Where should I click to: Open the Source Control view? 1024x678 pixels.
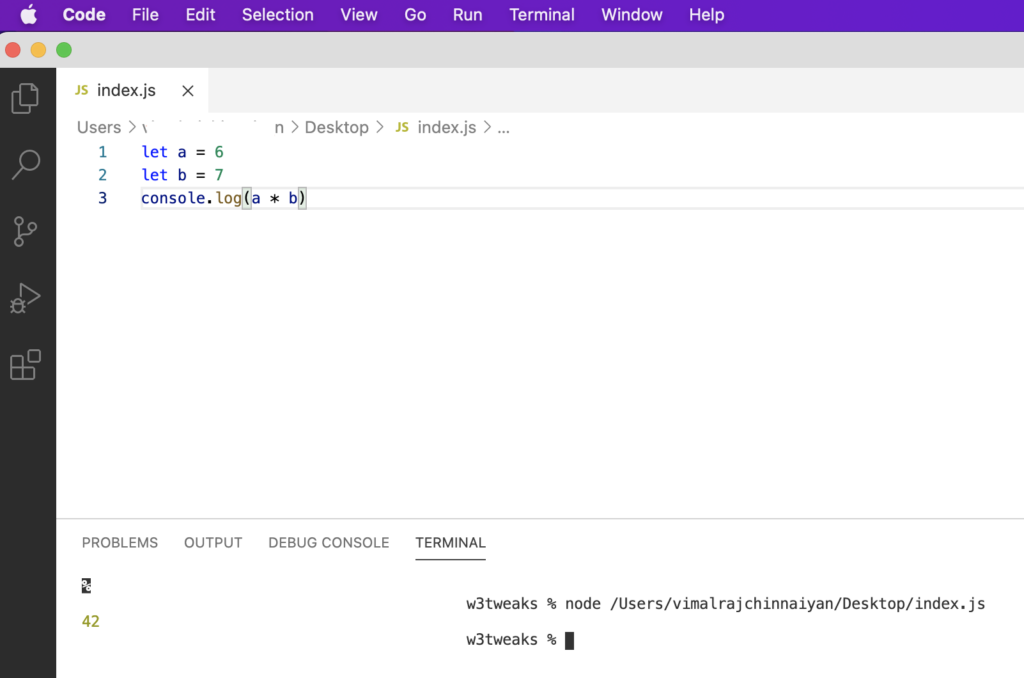(25, 231)
